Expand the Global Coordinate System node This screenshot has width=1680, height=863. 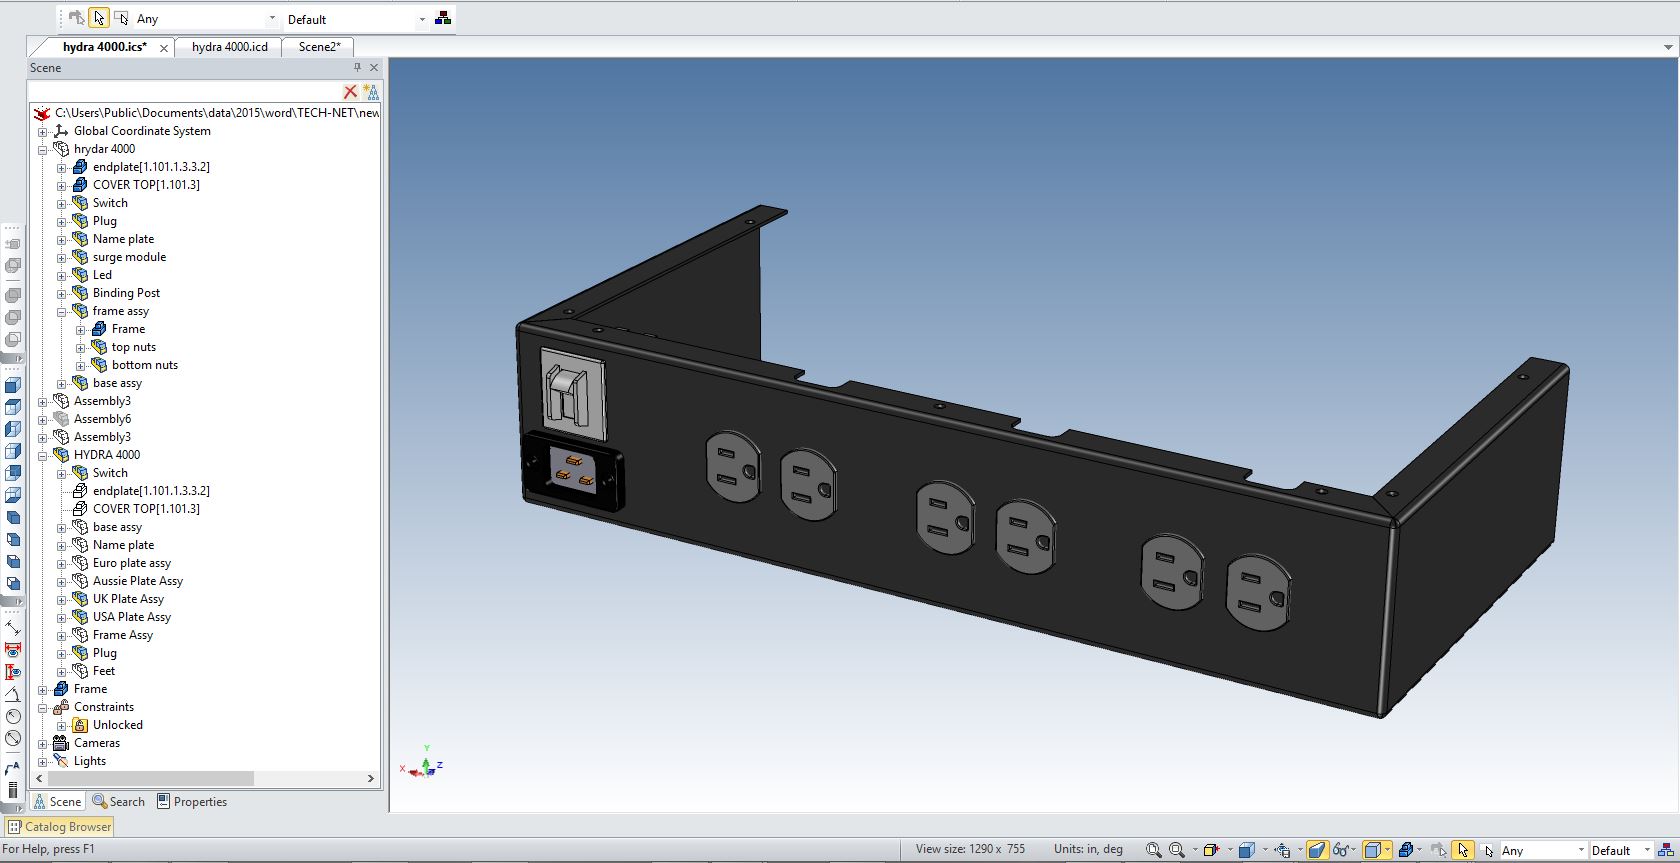tap(43, 131)
